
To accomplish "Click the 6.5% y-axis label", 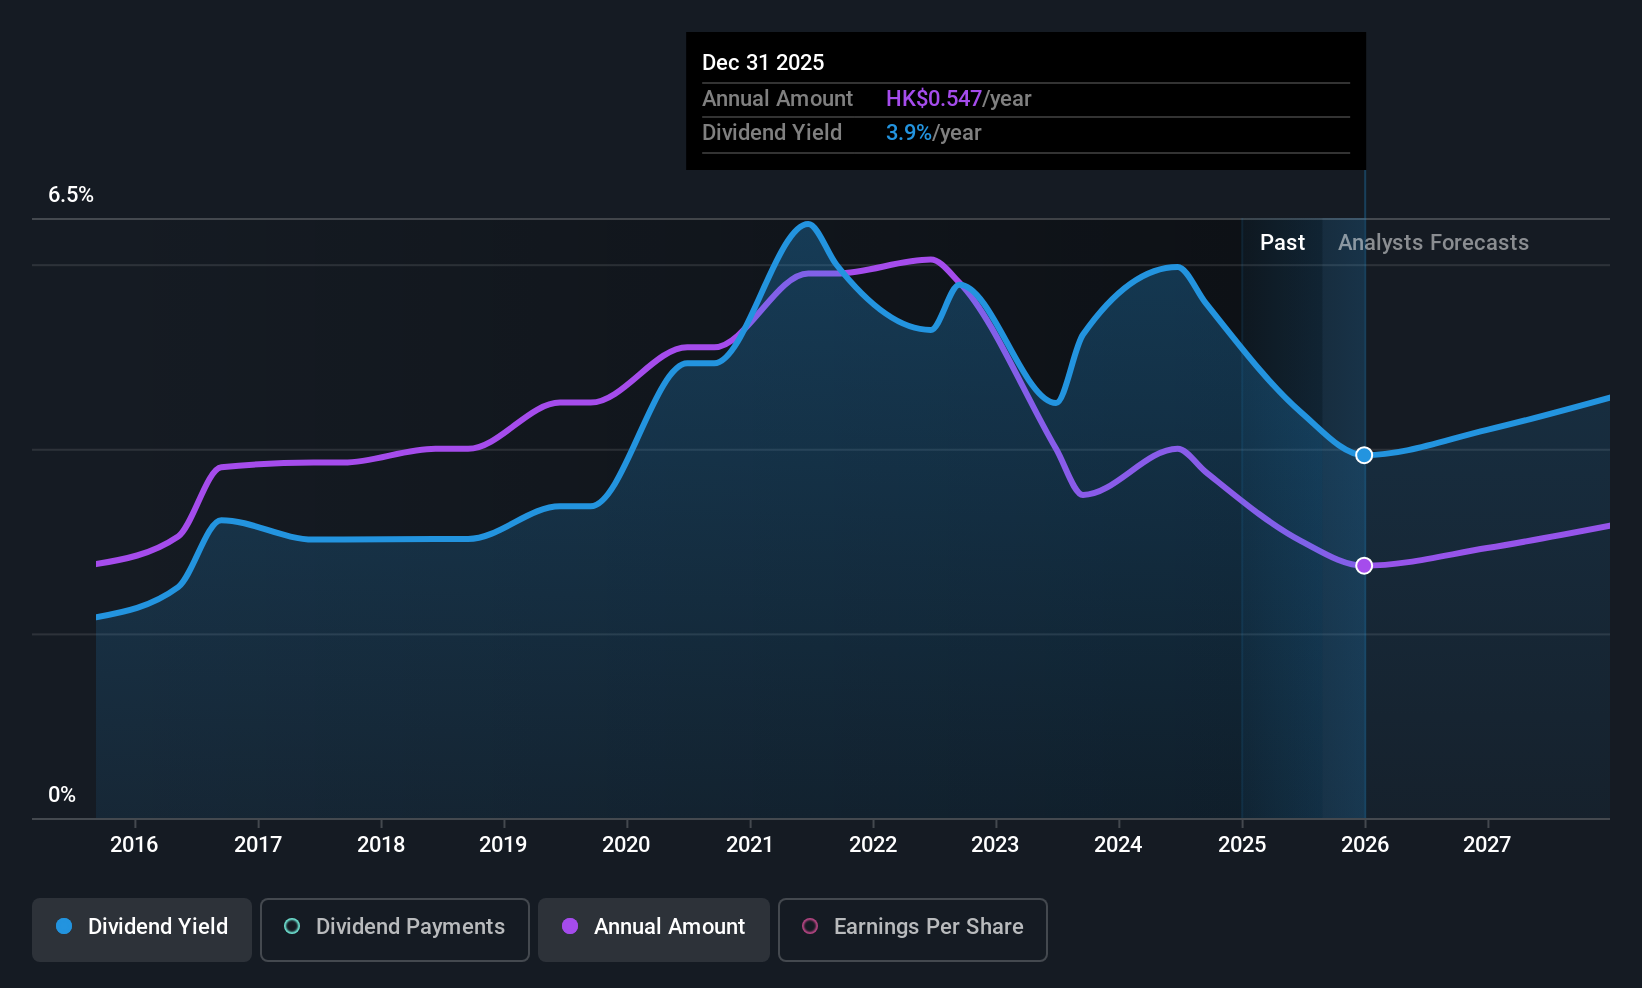I will coord(71,195).
